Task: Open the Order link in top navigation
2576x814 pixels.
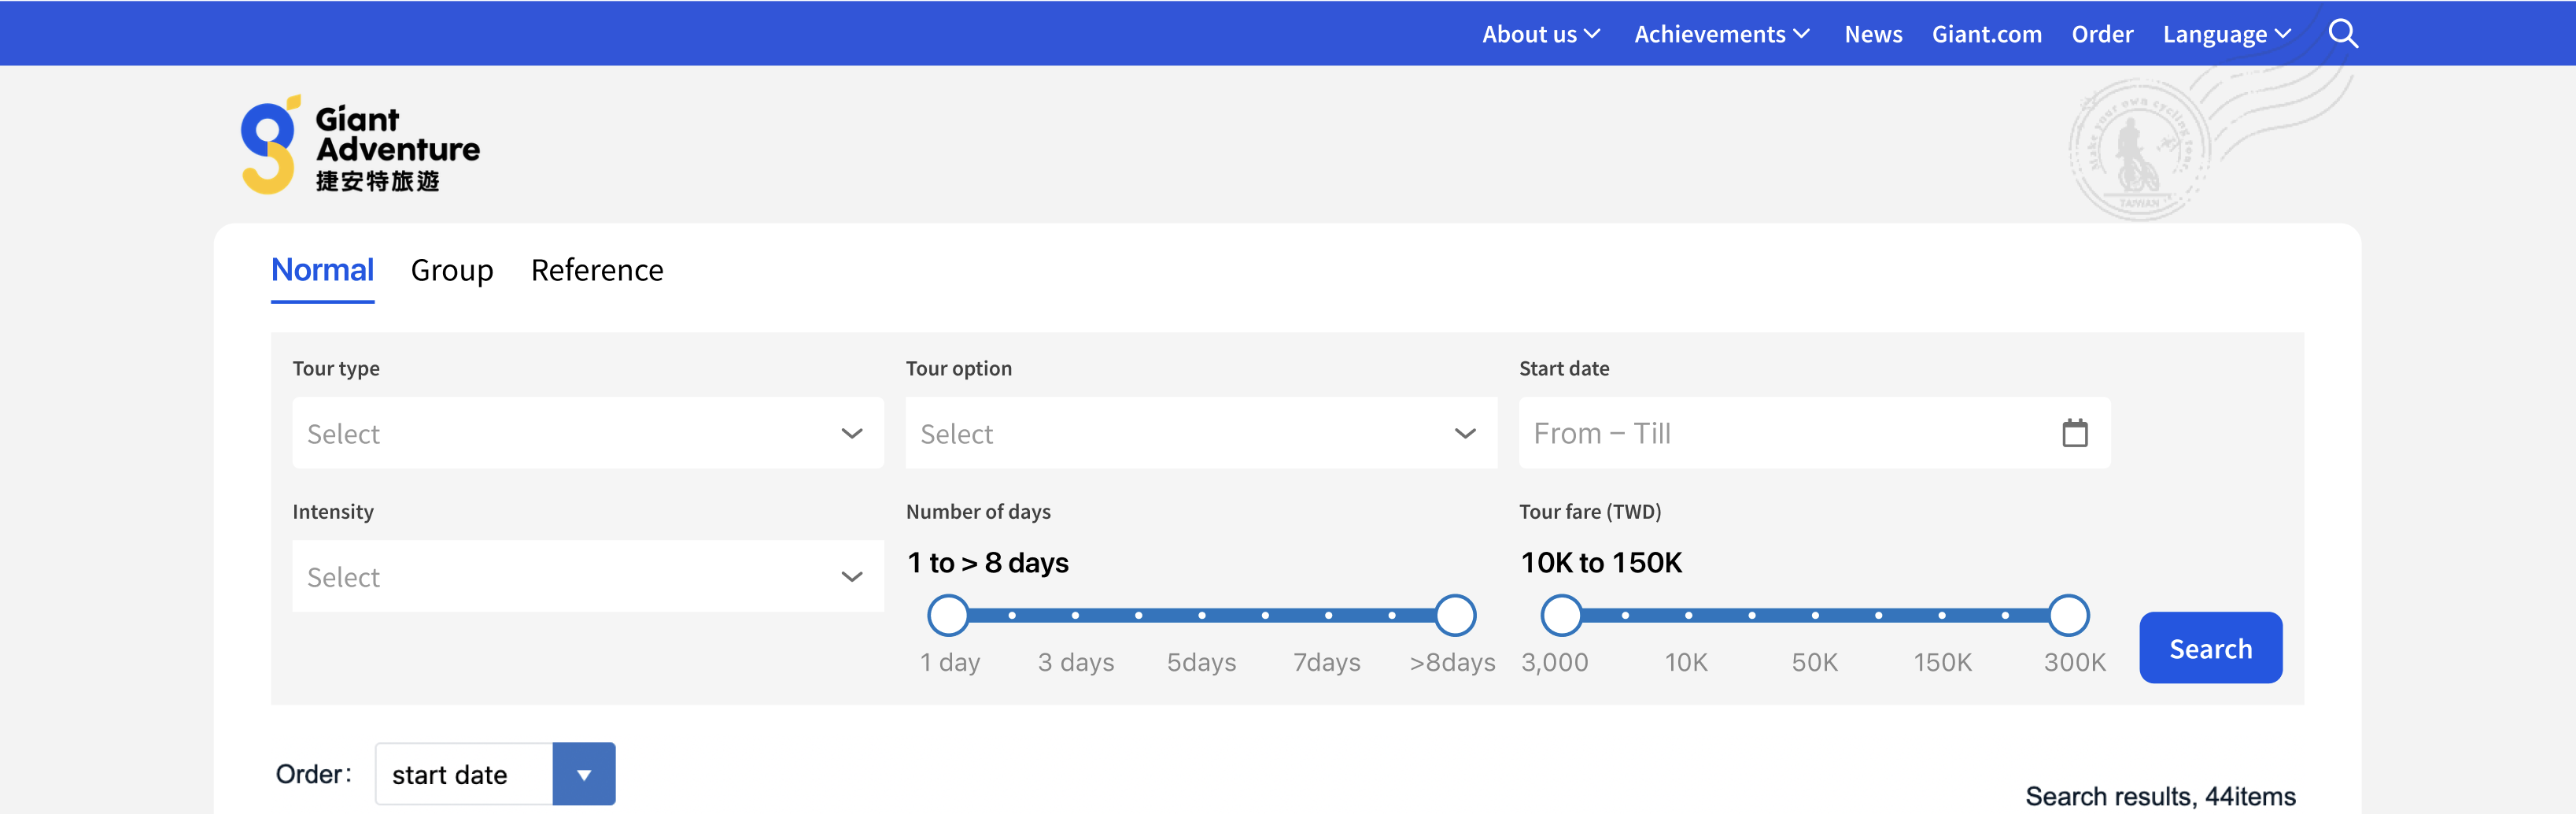Action: tap(2102, 34)
